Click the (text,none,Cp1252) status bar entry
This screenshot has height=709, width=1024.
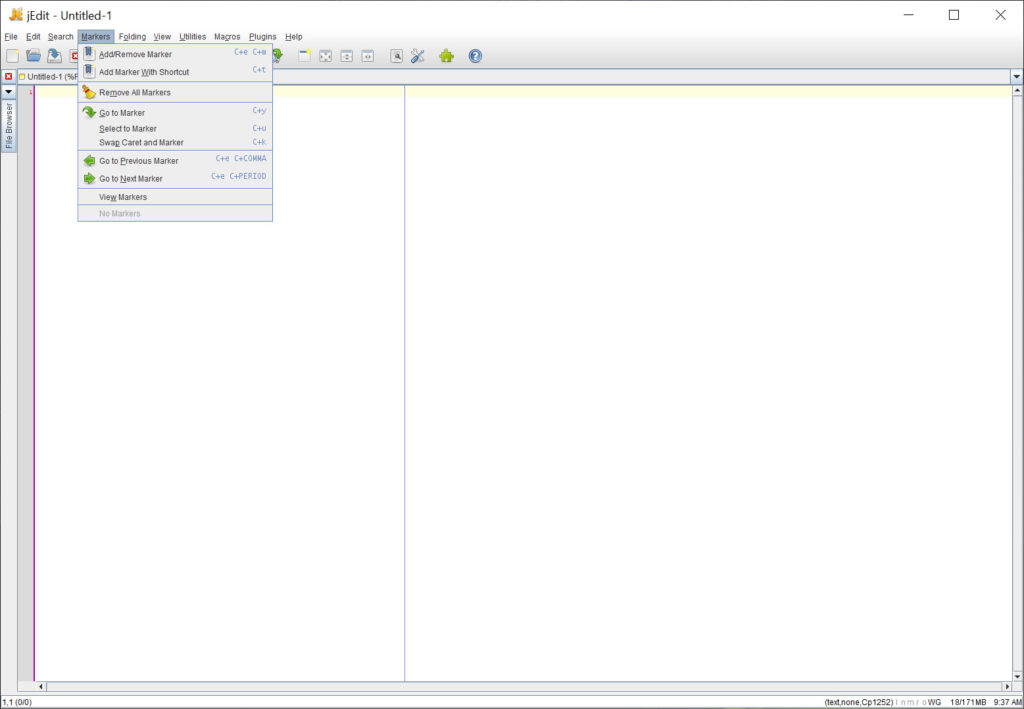(x=859, y=702)
